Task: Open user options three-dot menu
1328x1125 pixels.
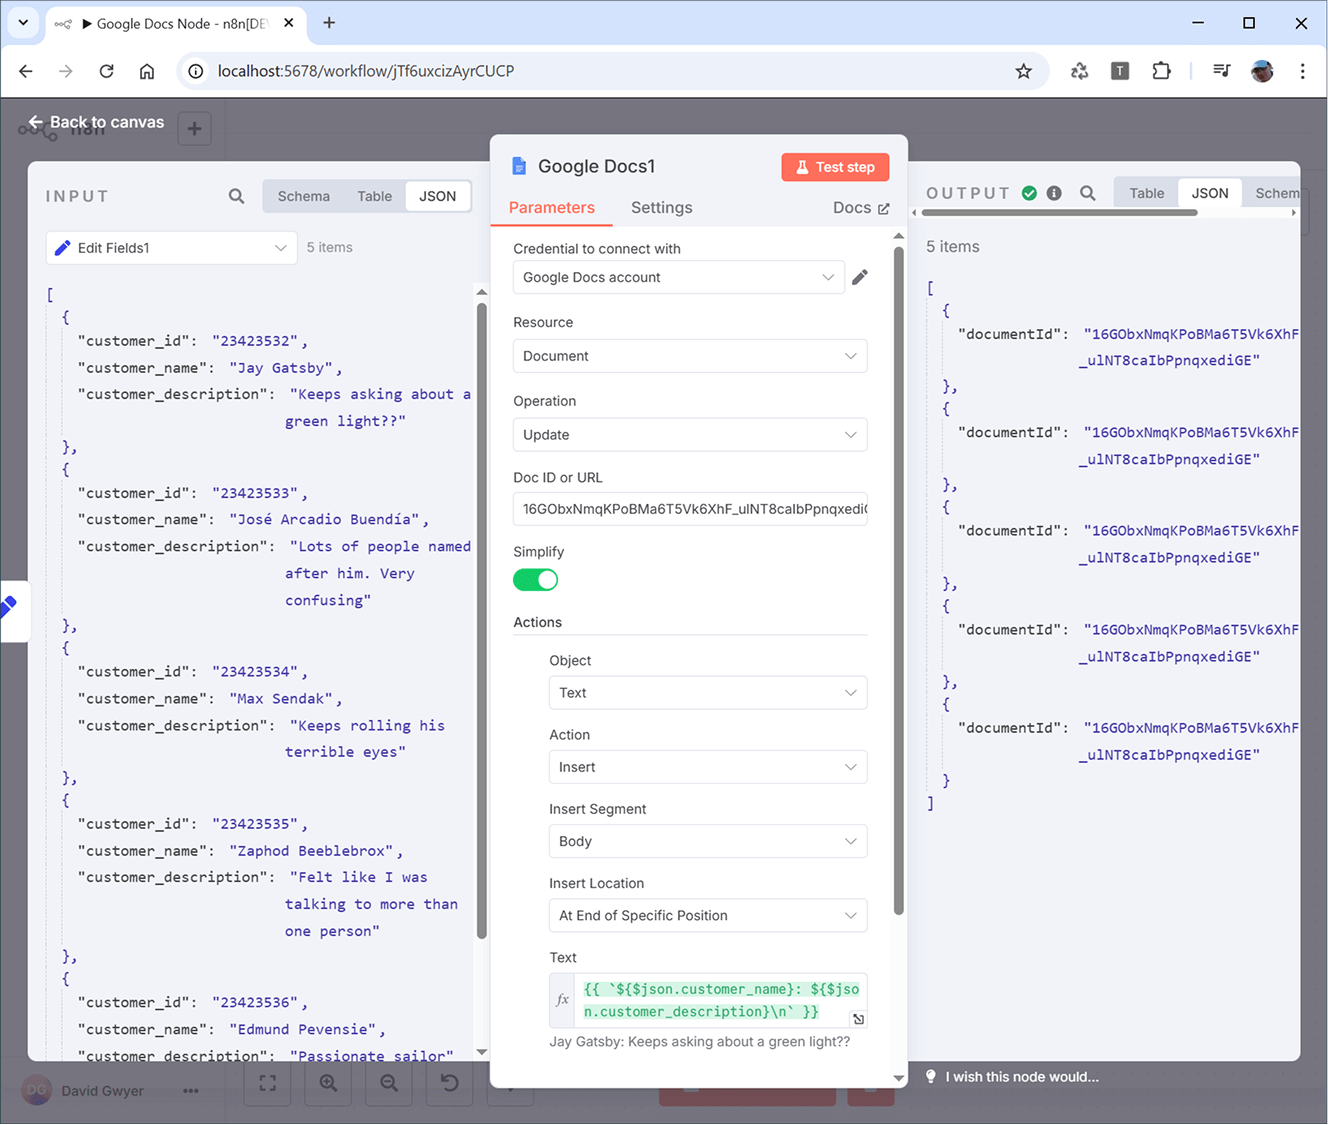Action: pos(191,1091)
